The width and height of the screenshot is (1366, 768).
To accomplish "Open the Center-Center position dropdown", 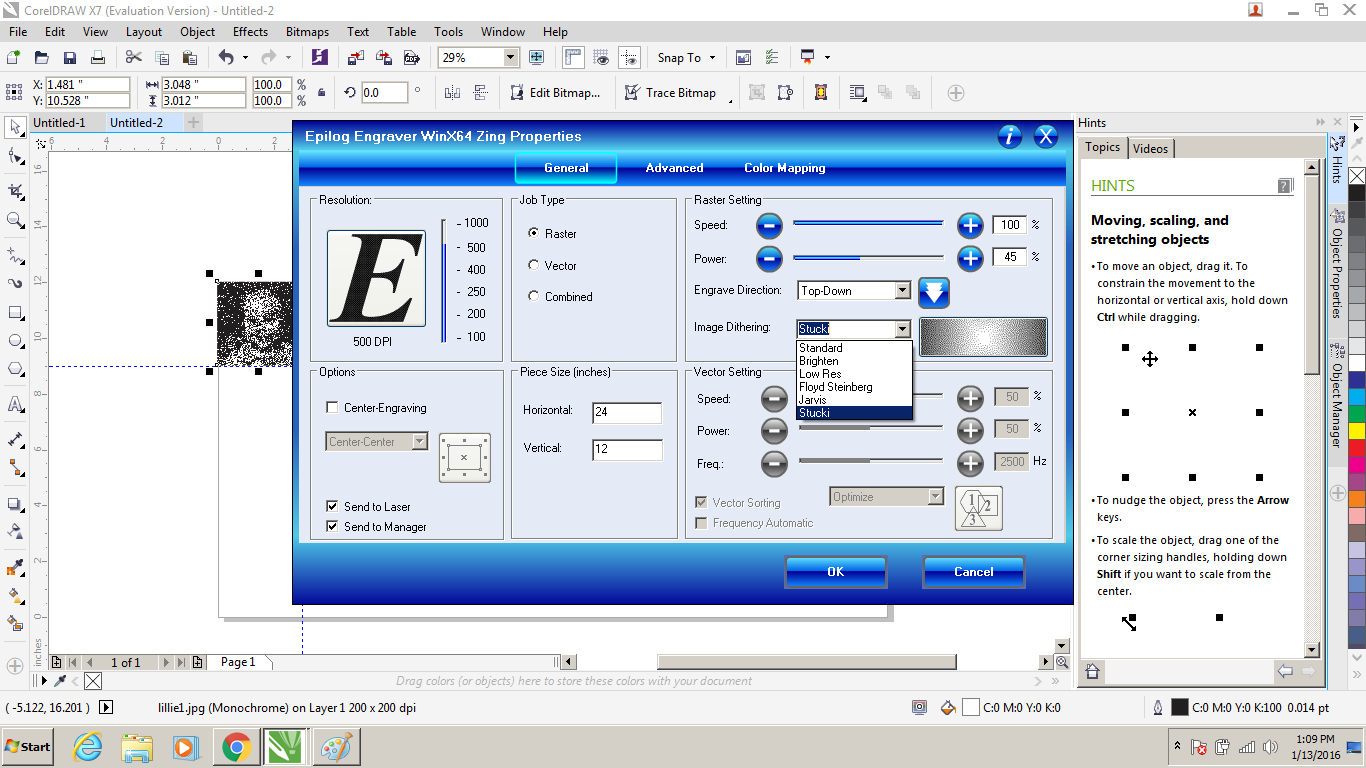I will [420, 441].
